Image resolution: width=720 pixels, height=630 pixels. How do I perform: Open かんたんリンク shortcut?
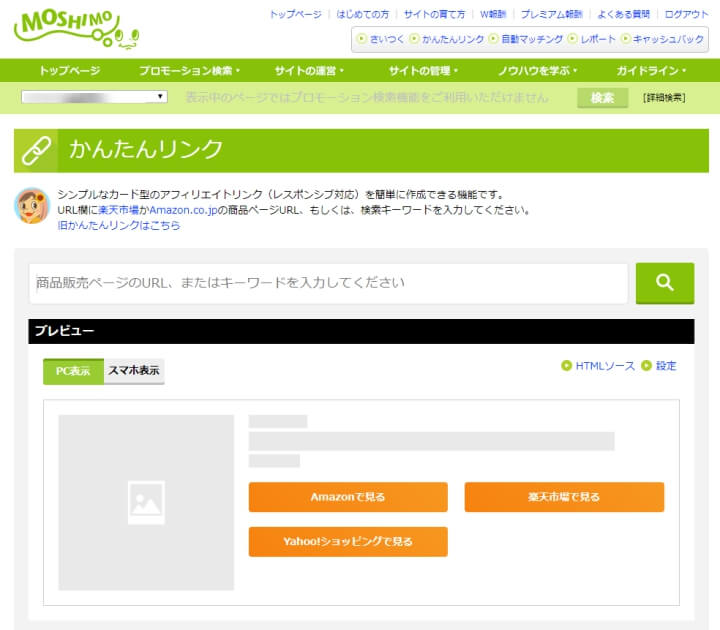click(x=453, y=39)
